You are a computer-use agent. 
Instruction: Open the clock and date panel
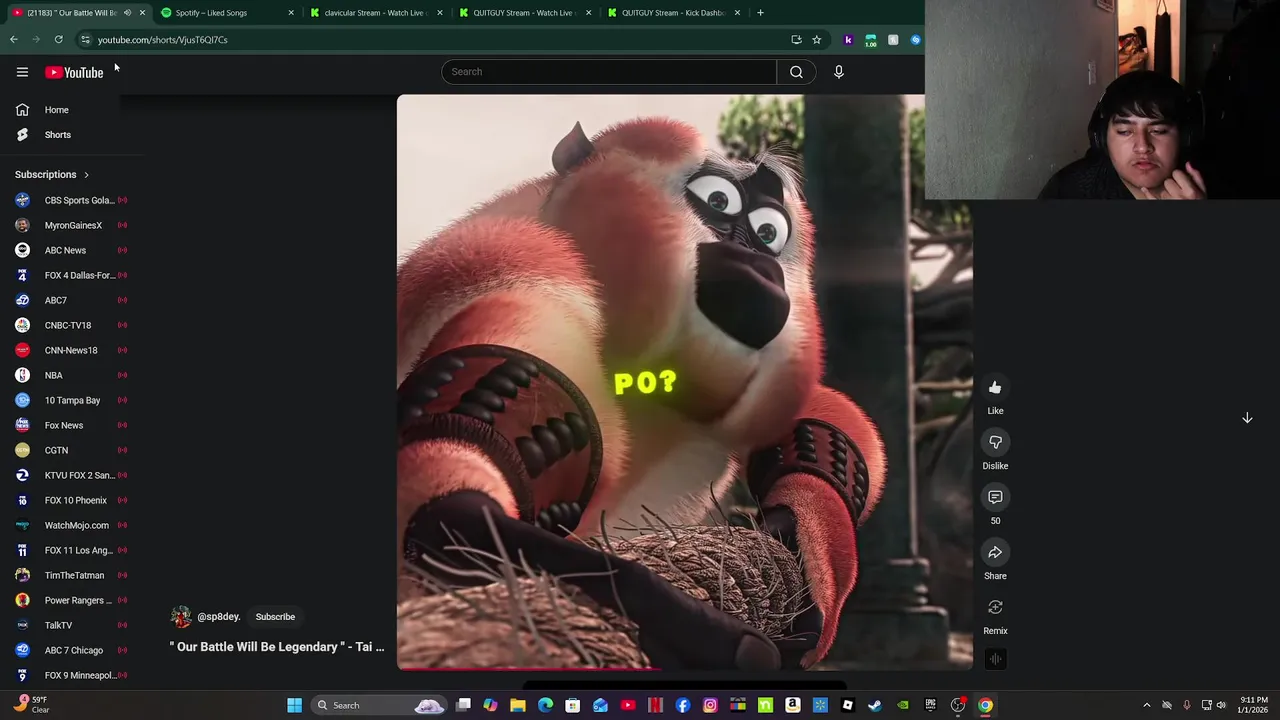pos(1253,705)
